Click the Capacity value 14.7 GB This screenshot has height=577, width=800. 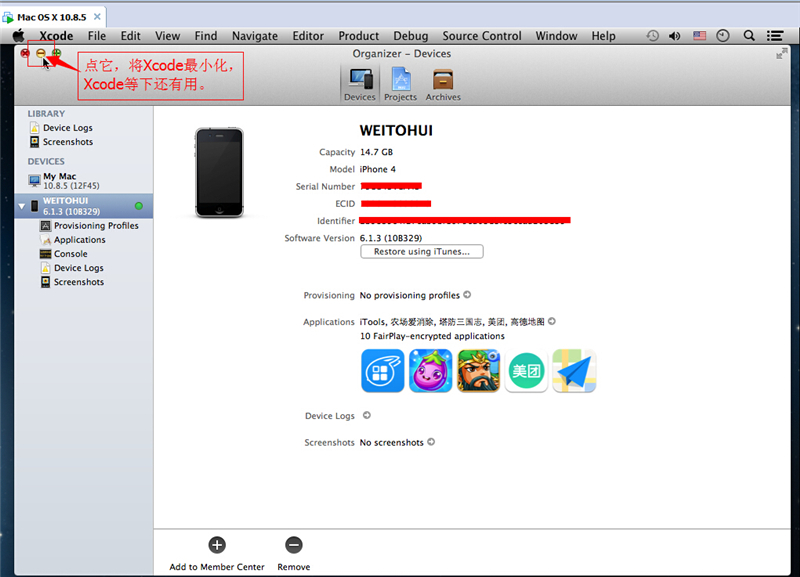[377, 152]
